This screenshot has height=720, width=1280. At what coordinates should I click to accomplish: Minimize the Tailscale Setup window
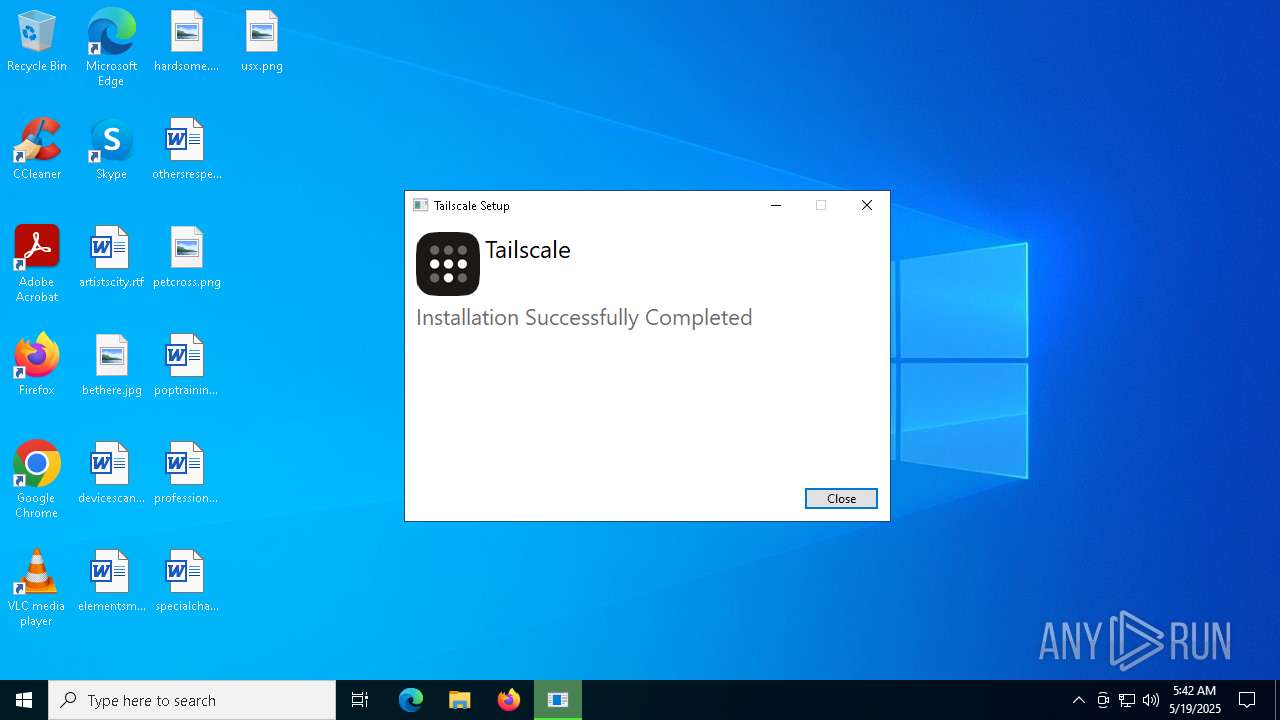point(776,205)
